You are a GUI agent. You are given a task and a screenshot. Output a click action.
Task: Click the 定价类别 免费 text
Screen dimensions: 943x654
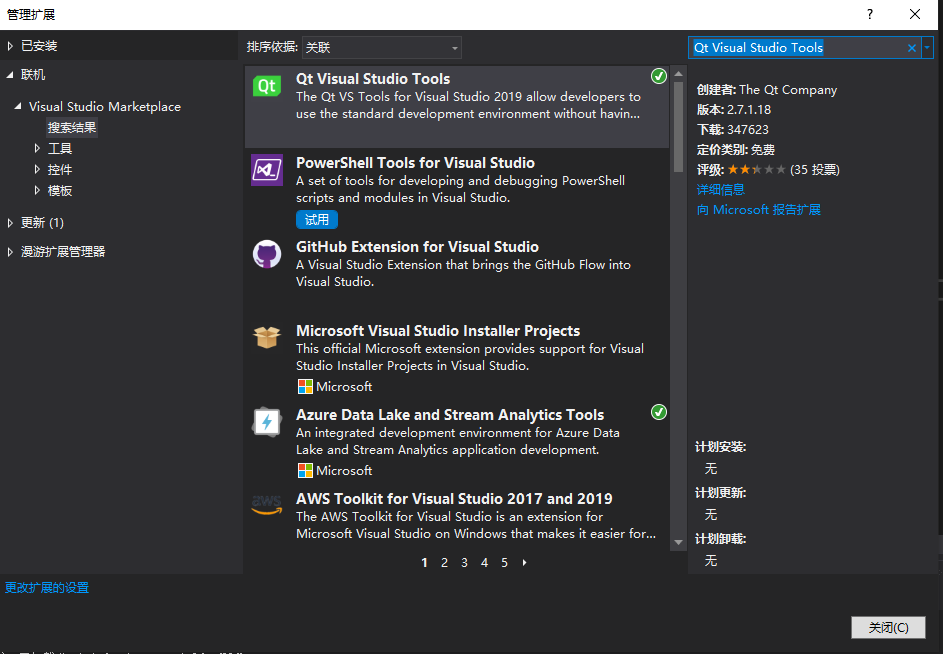click(x=736, y=149)
